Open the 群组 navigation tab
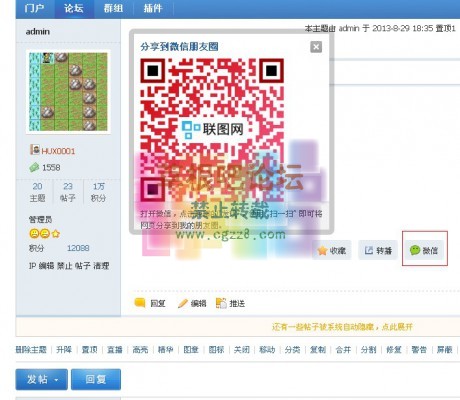Screen dimensions: 460x400 pyautogui.click(x=113, y=8)
